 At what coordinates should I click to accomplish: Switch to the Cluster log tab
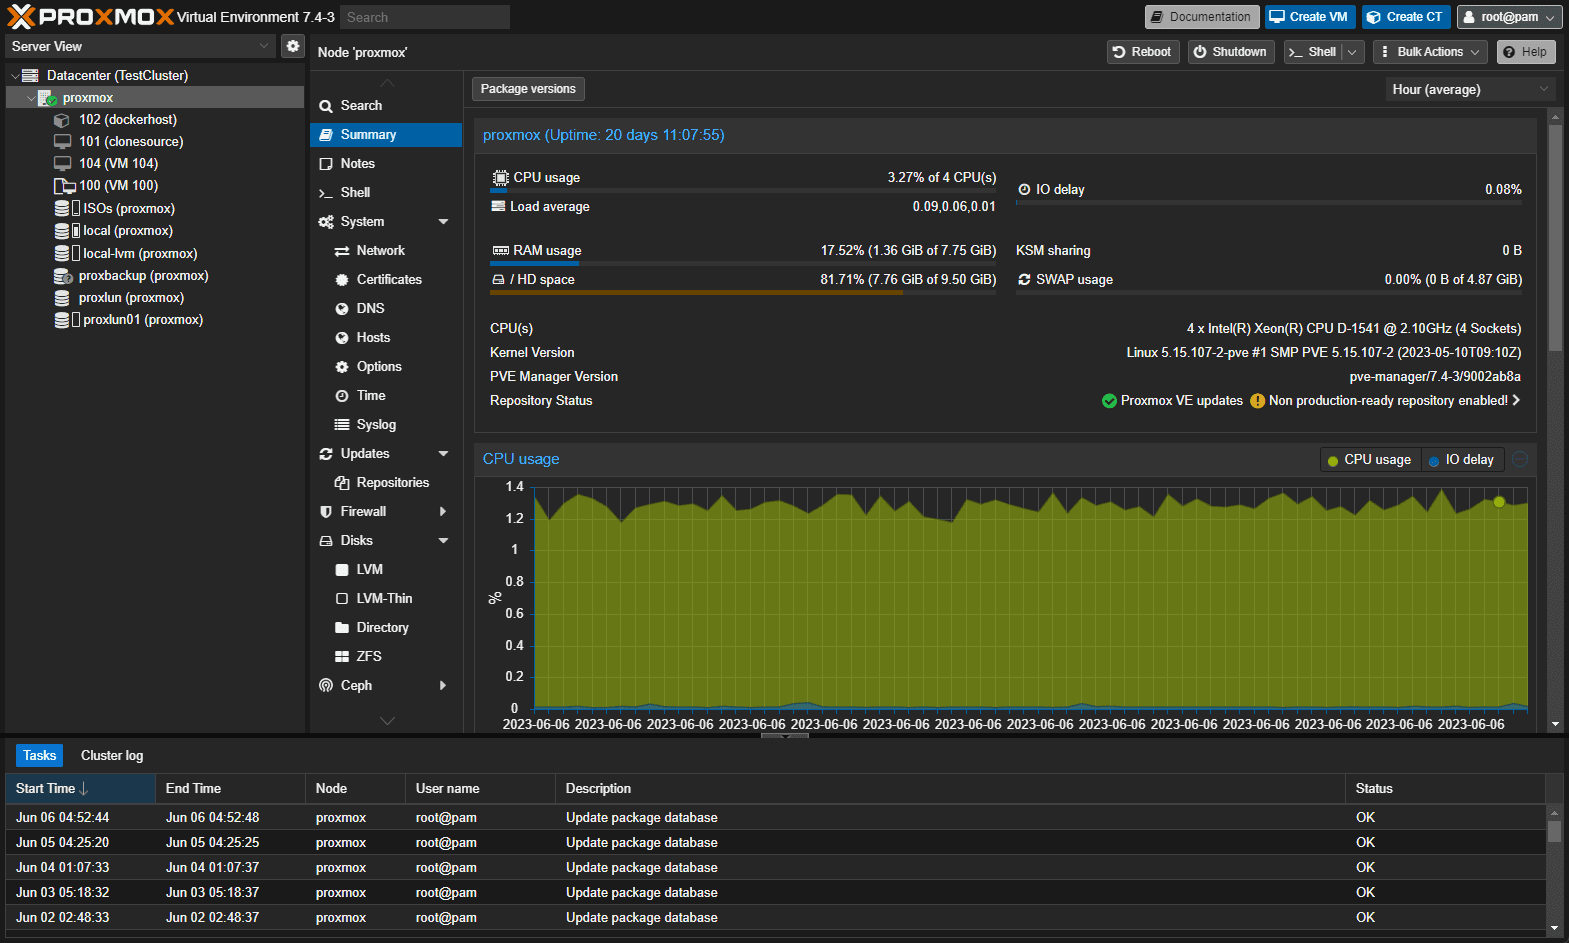click(112, 756)
